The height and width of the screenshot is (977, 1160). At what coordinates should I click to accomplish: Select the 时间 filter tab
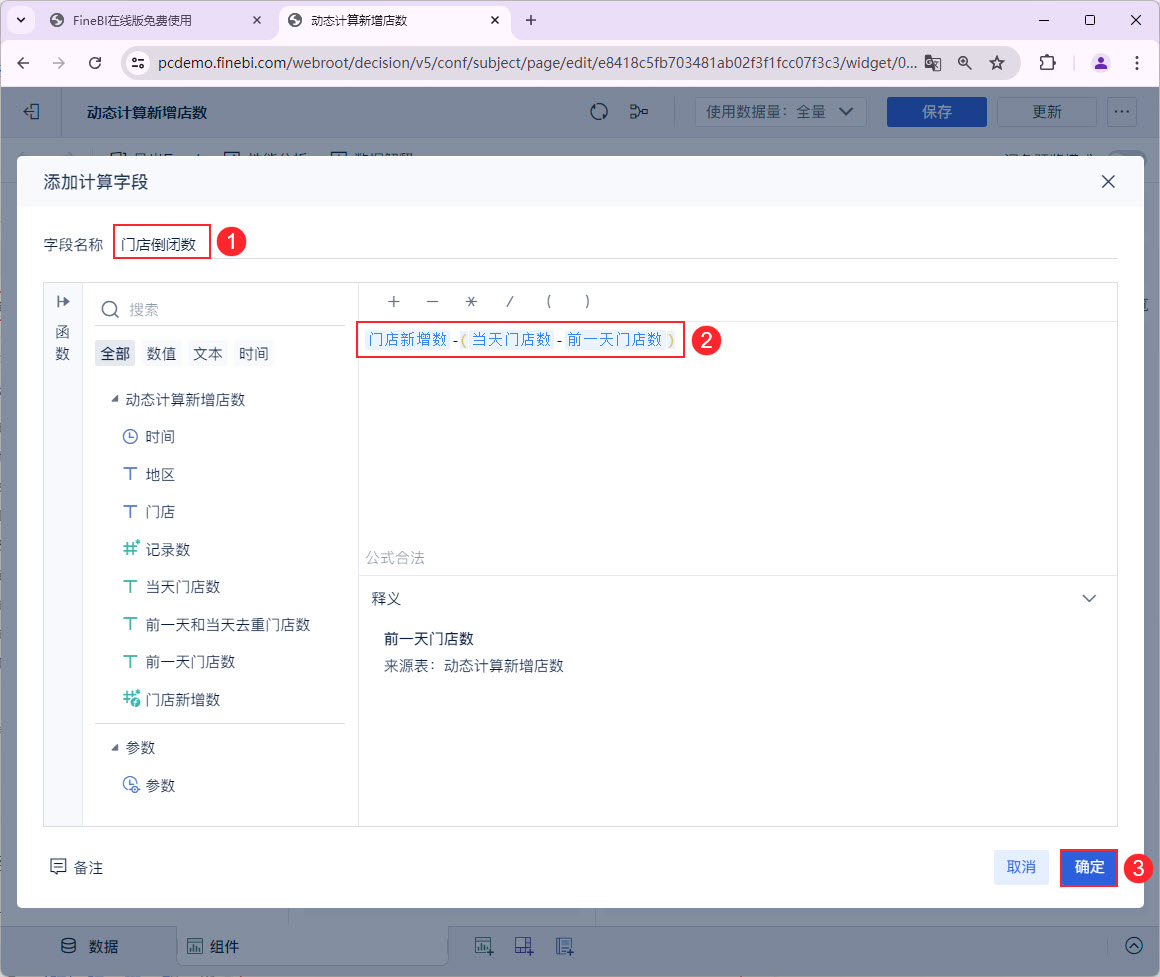(x=253, y=354)
